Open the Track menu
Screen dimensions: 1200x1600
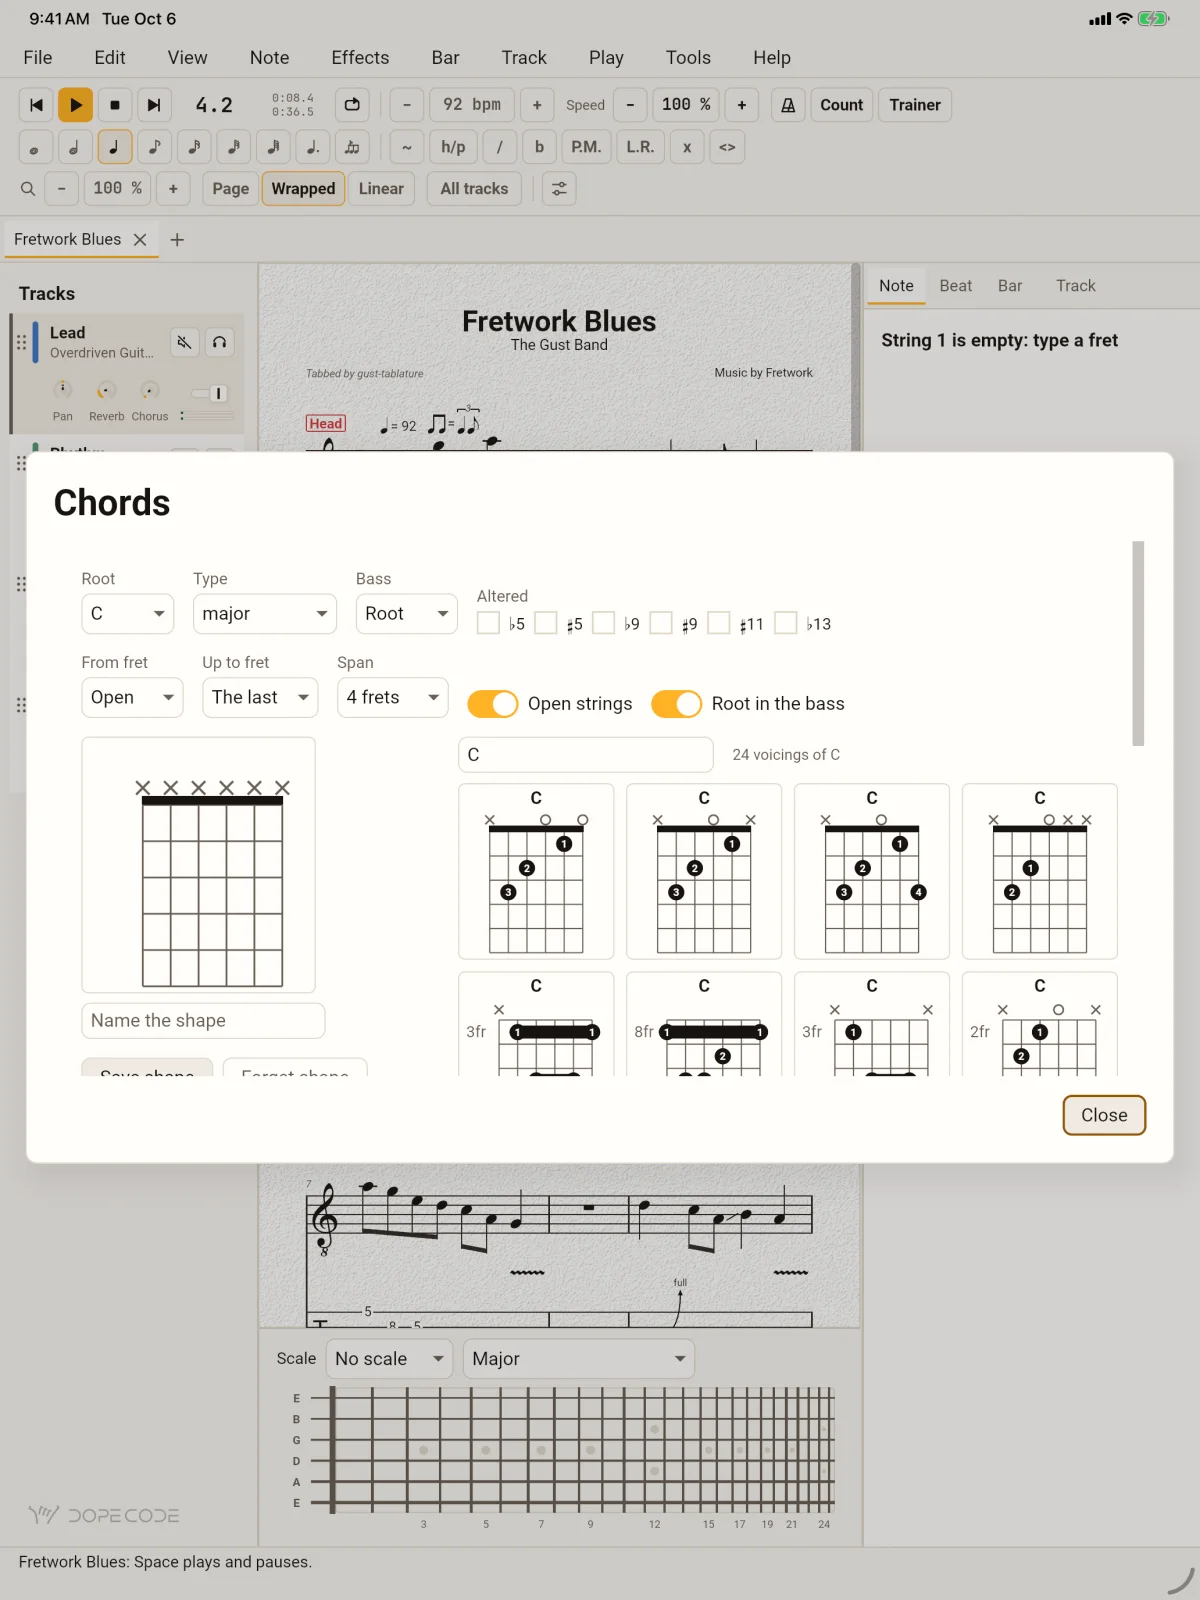click(524, 58)
